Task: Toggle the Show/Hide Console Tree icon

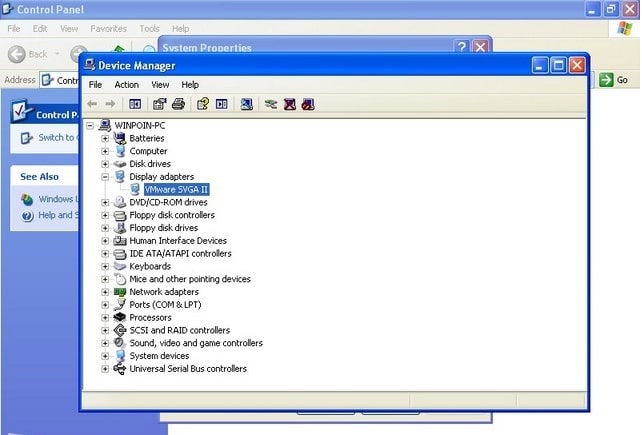Action: click(x=135, y=104)
